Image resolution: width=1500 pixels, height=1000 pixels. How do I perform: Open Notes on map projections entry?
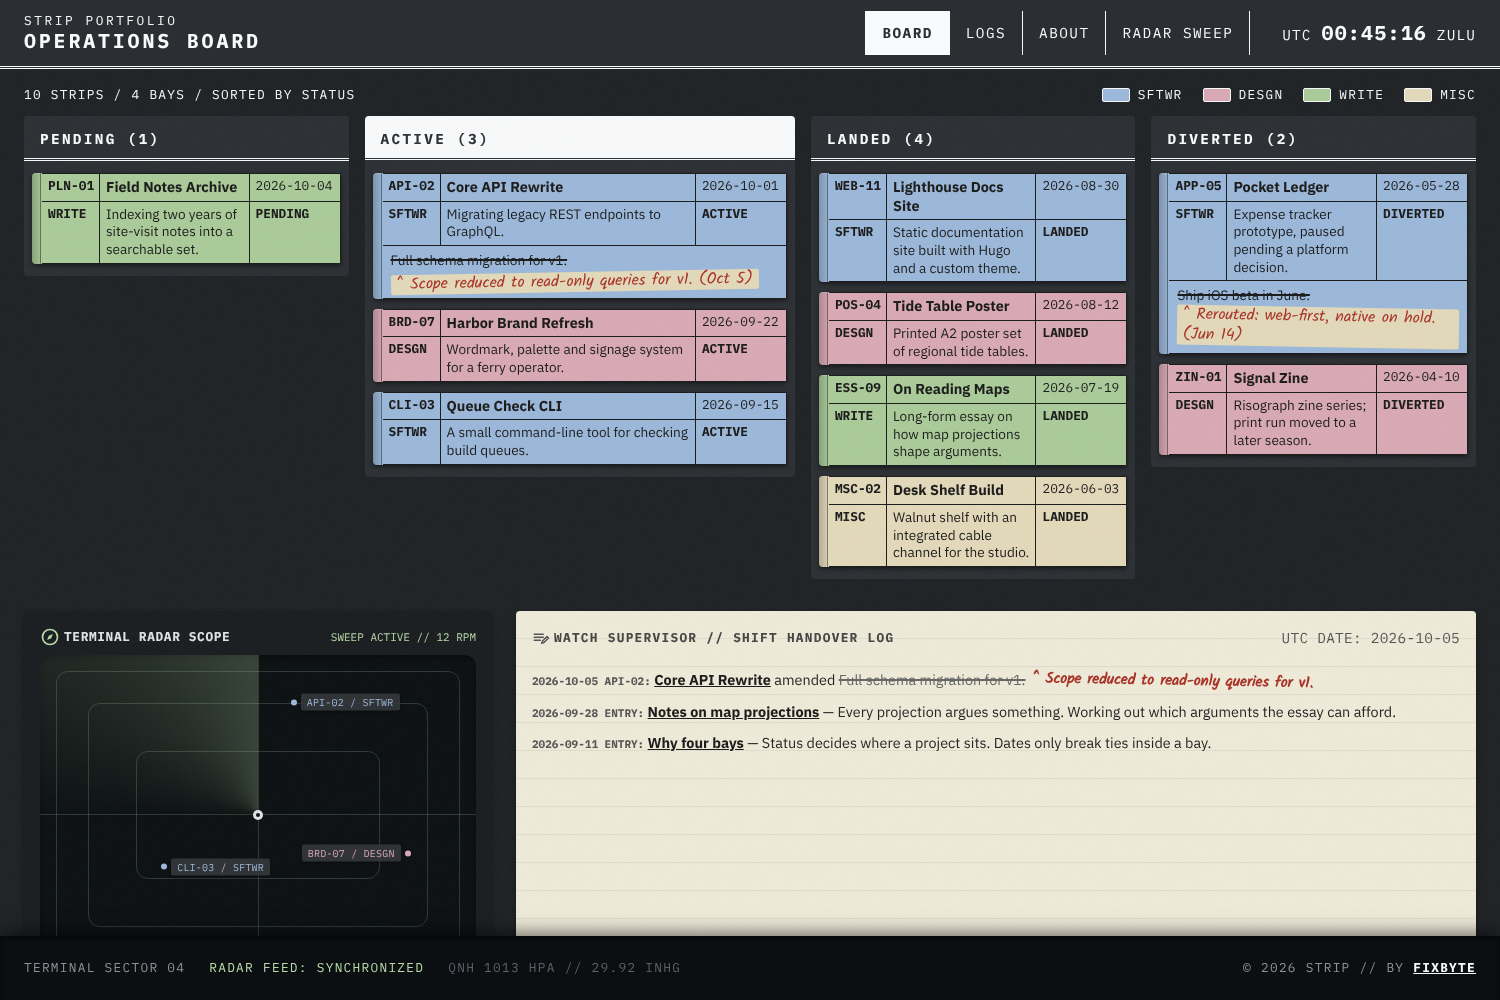click(x=733, y=712)
